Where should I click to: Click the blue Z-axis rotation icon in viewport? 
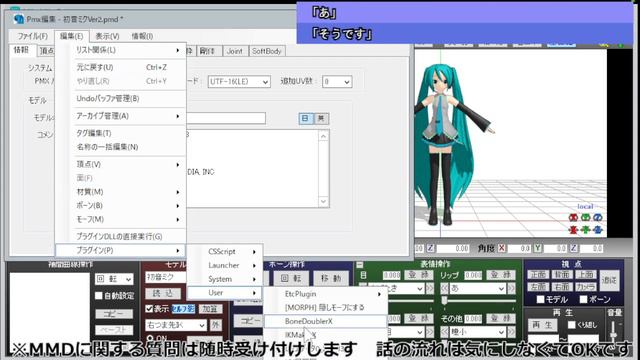coord(598,218)
